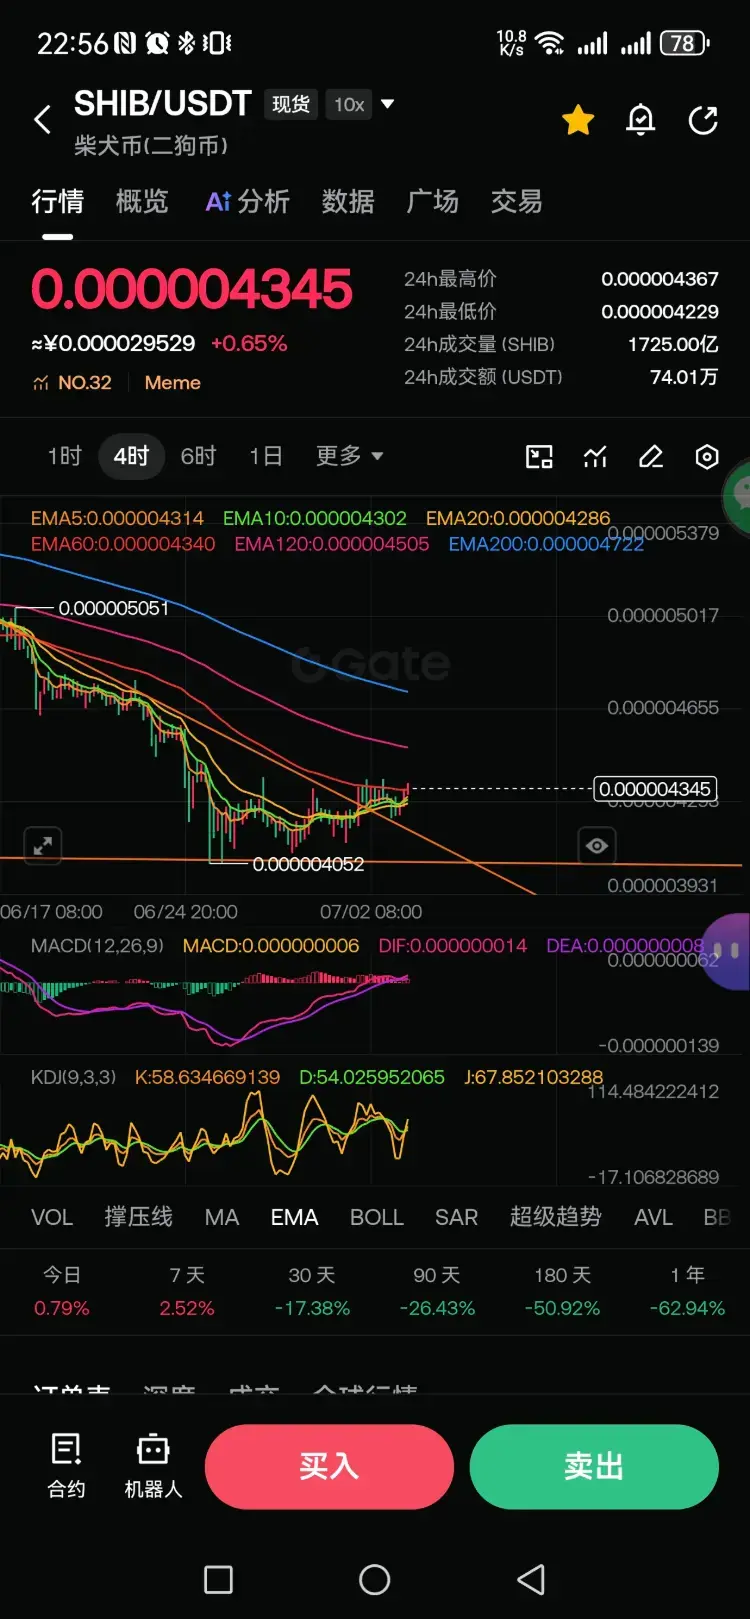This screenshot has width=750, height=1620.
Task: Tap the EMA200 legend value
Action: 546,544
